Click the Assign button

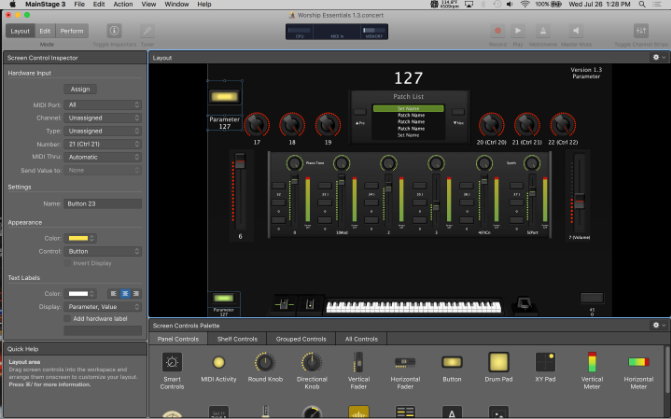click(x=80, y=89)
